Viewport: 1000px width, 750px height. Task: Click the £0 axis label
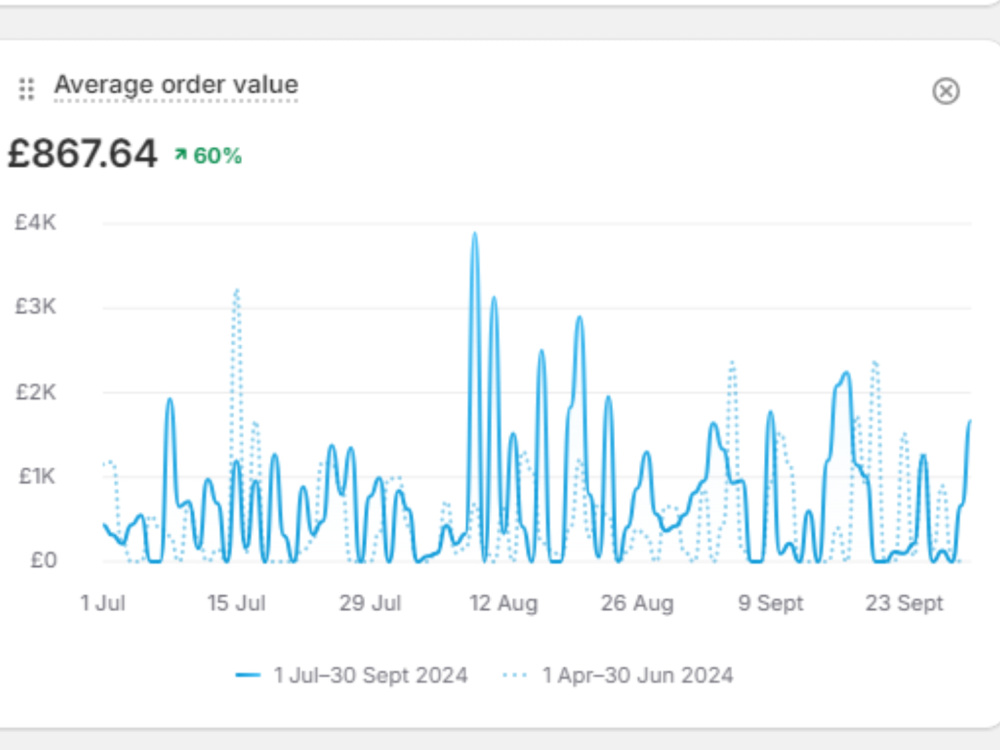point(43,561)
